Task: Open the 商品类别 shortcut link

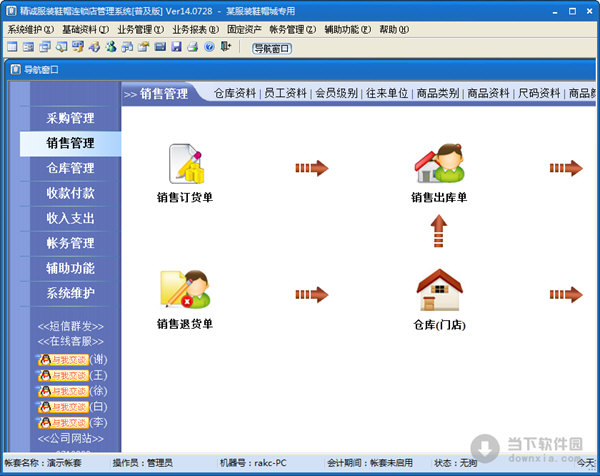Action: point(438,93)
